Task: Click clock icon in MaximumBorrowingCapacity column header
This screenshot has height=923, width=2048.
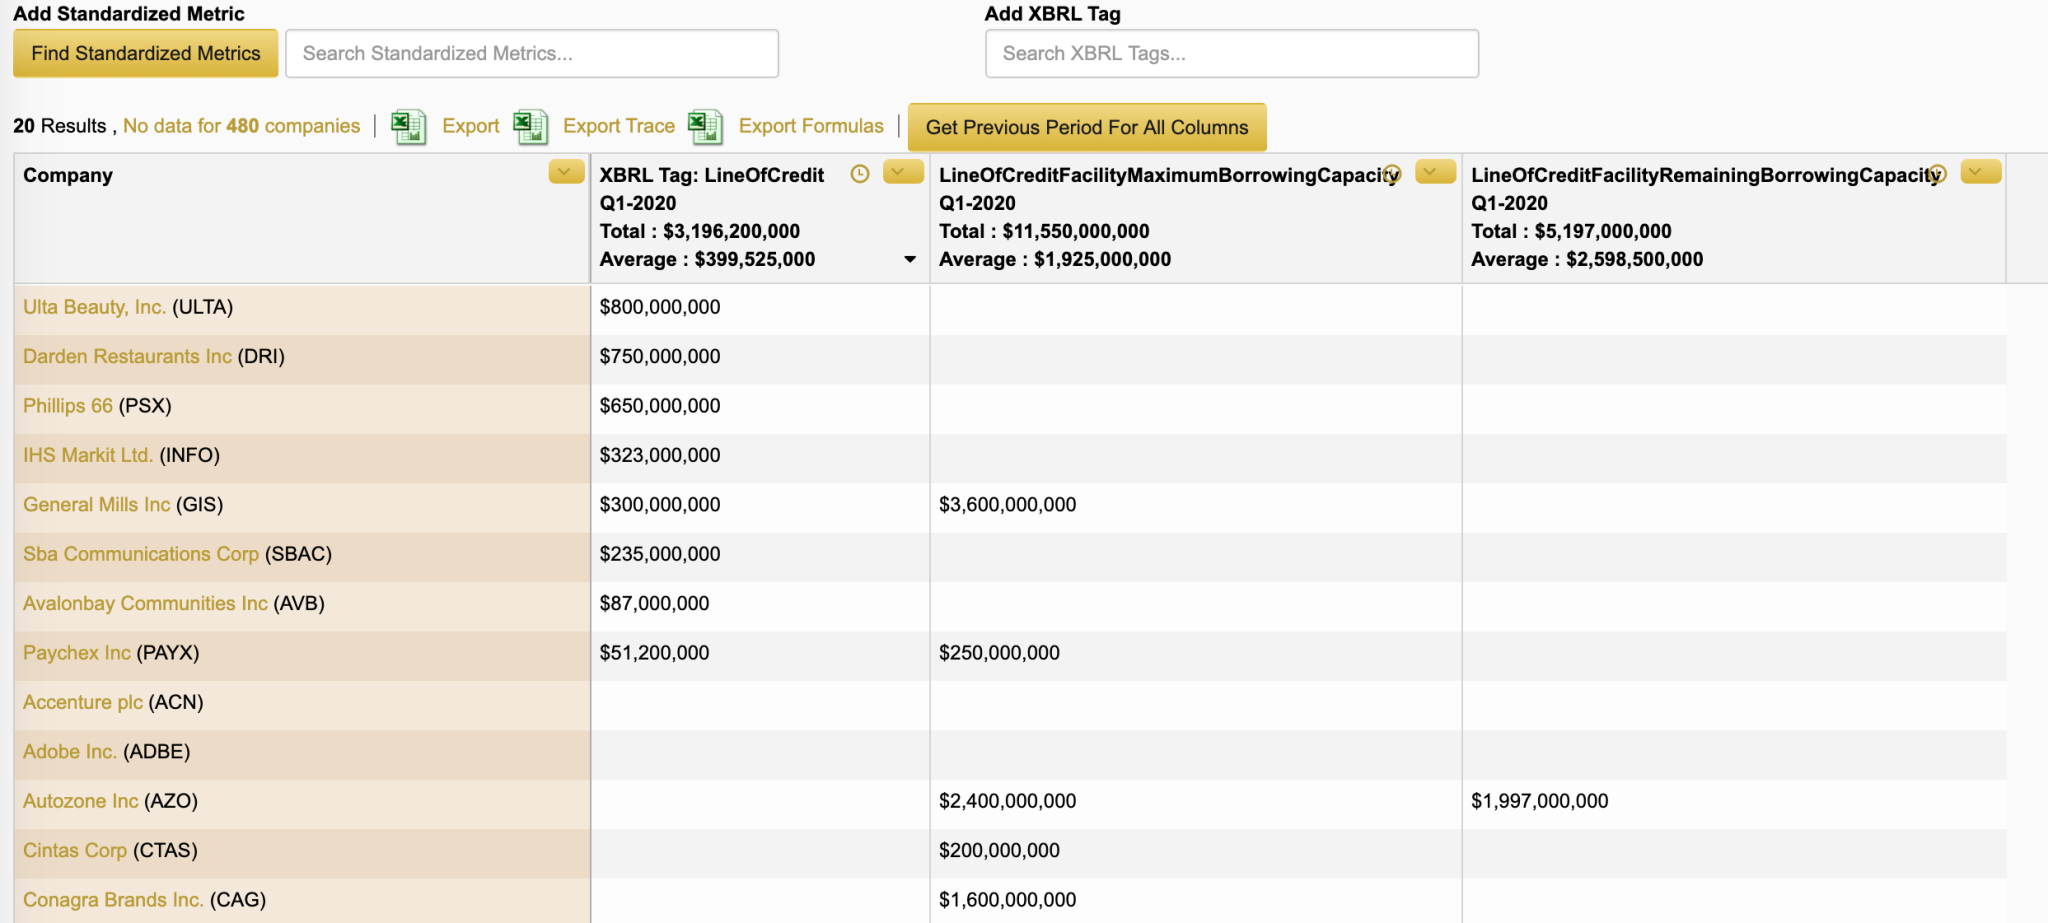Action: click(x=1392, y=174)
